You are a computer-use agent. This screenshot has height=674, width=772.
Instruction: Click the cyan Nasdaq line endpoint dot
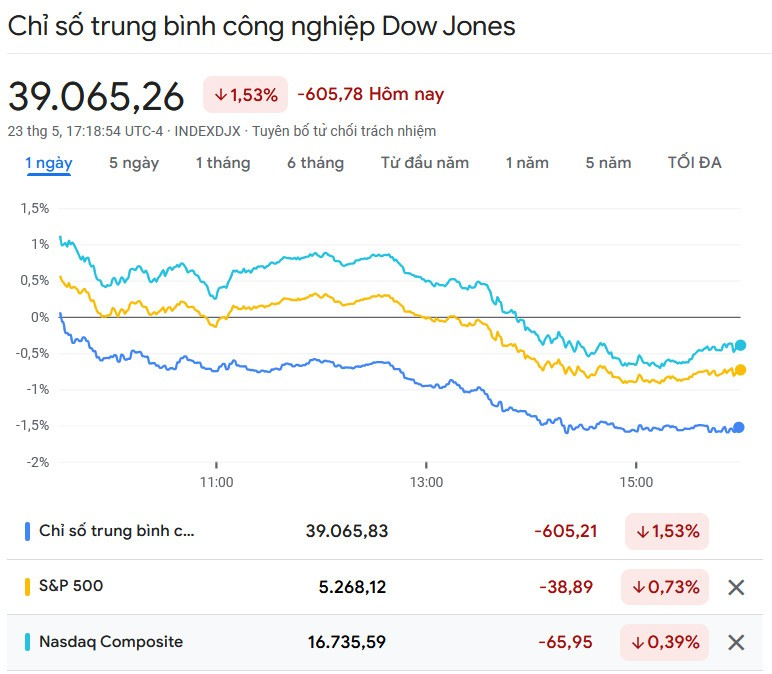[x=740, y=345]
